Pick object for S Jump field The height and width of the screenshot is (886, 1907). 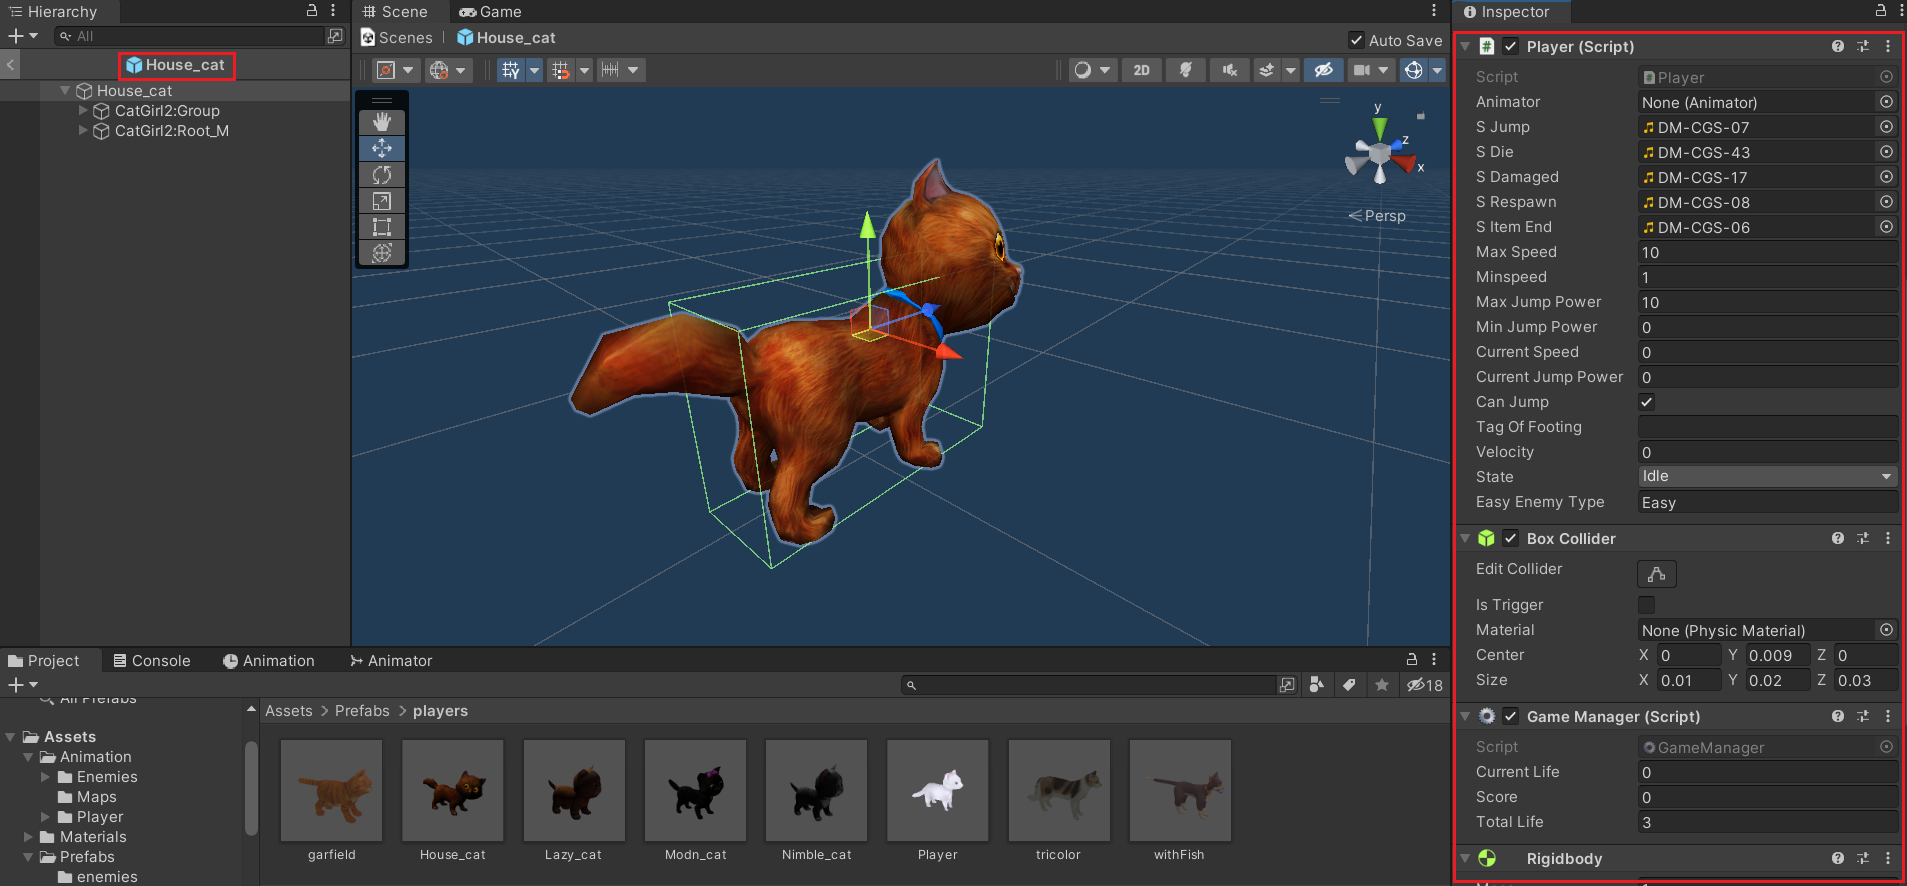(x=1886, y=127)
